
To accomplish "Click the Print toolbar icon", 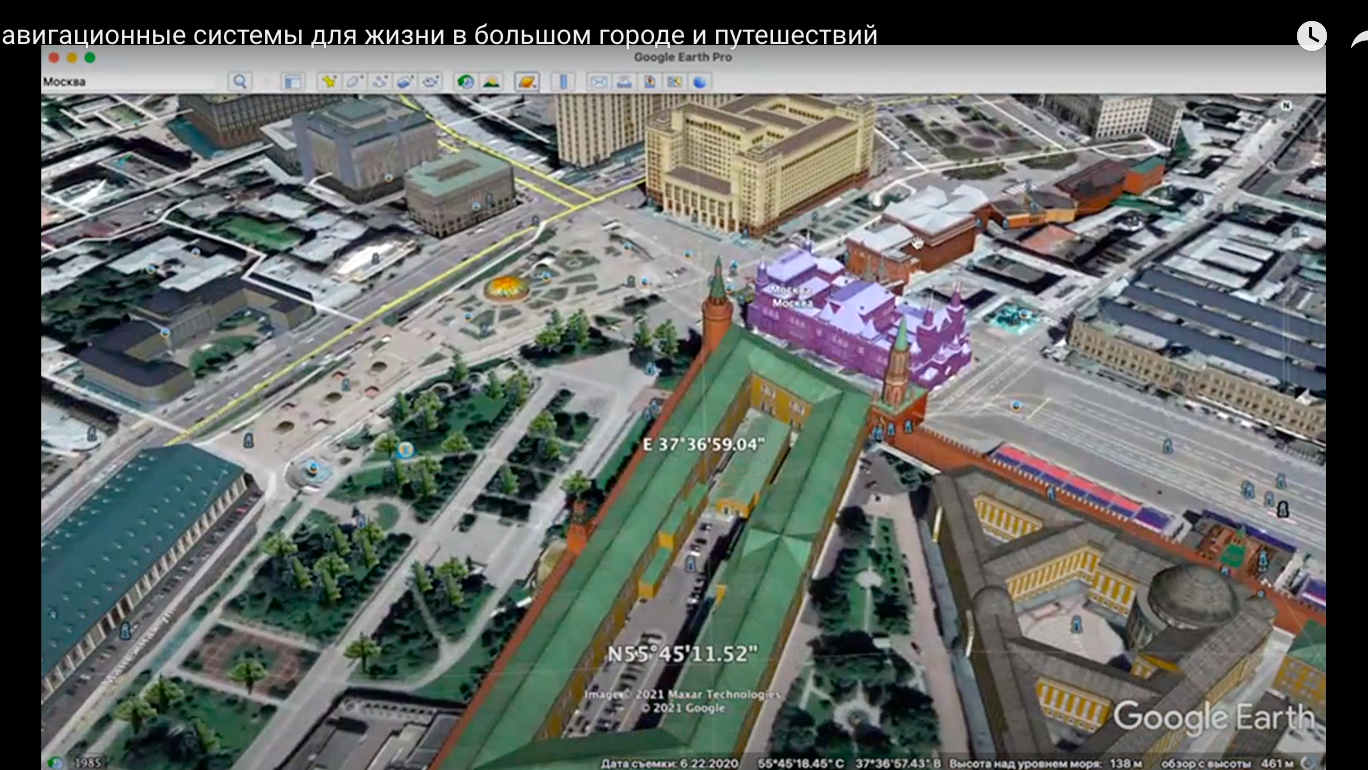I will pyautogui.click(x=624, y=82).
